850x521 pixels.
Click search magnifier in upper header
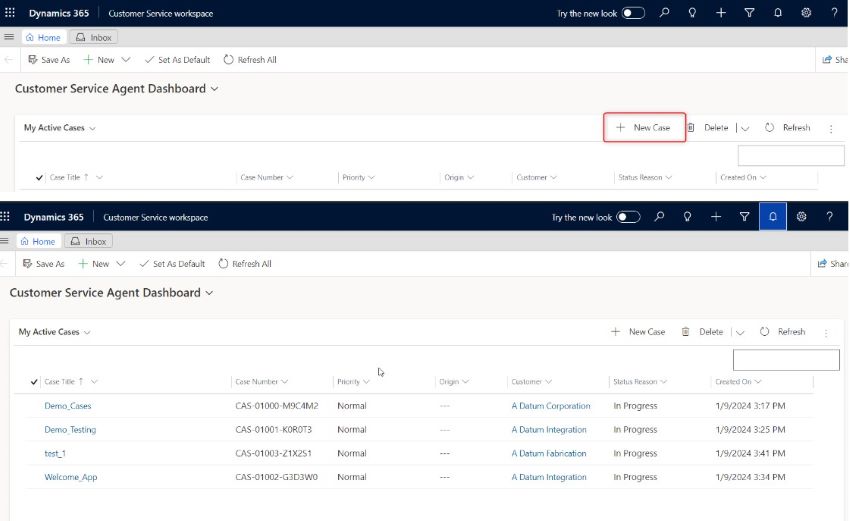664,12
